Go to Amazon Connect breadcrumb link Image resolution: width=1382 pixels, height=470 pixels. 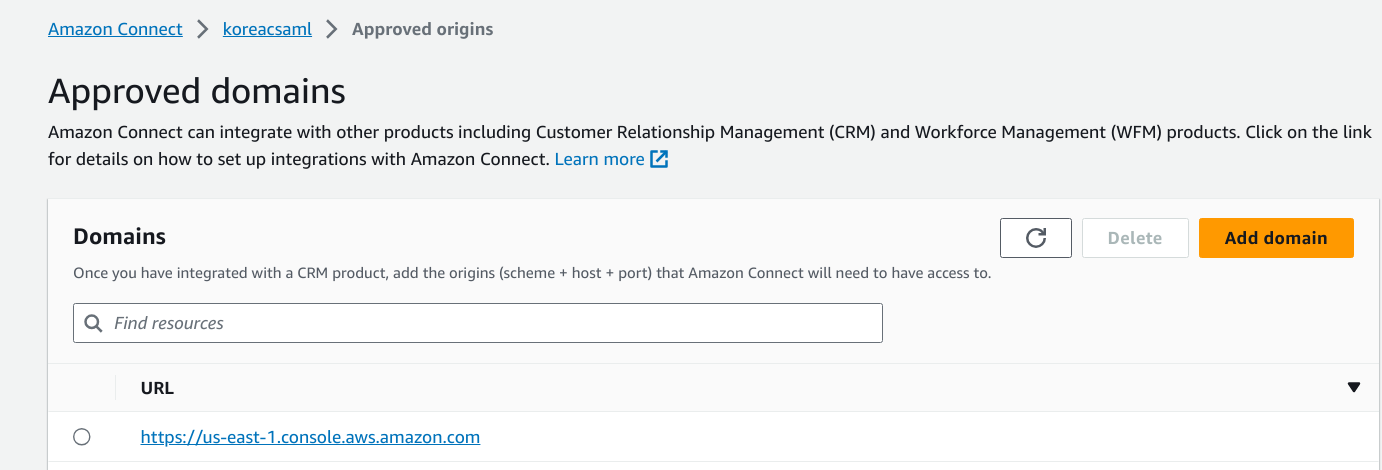[115, 29]
